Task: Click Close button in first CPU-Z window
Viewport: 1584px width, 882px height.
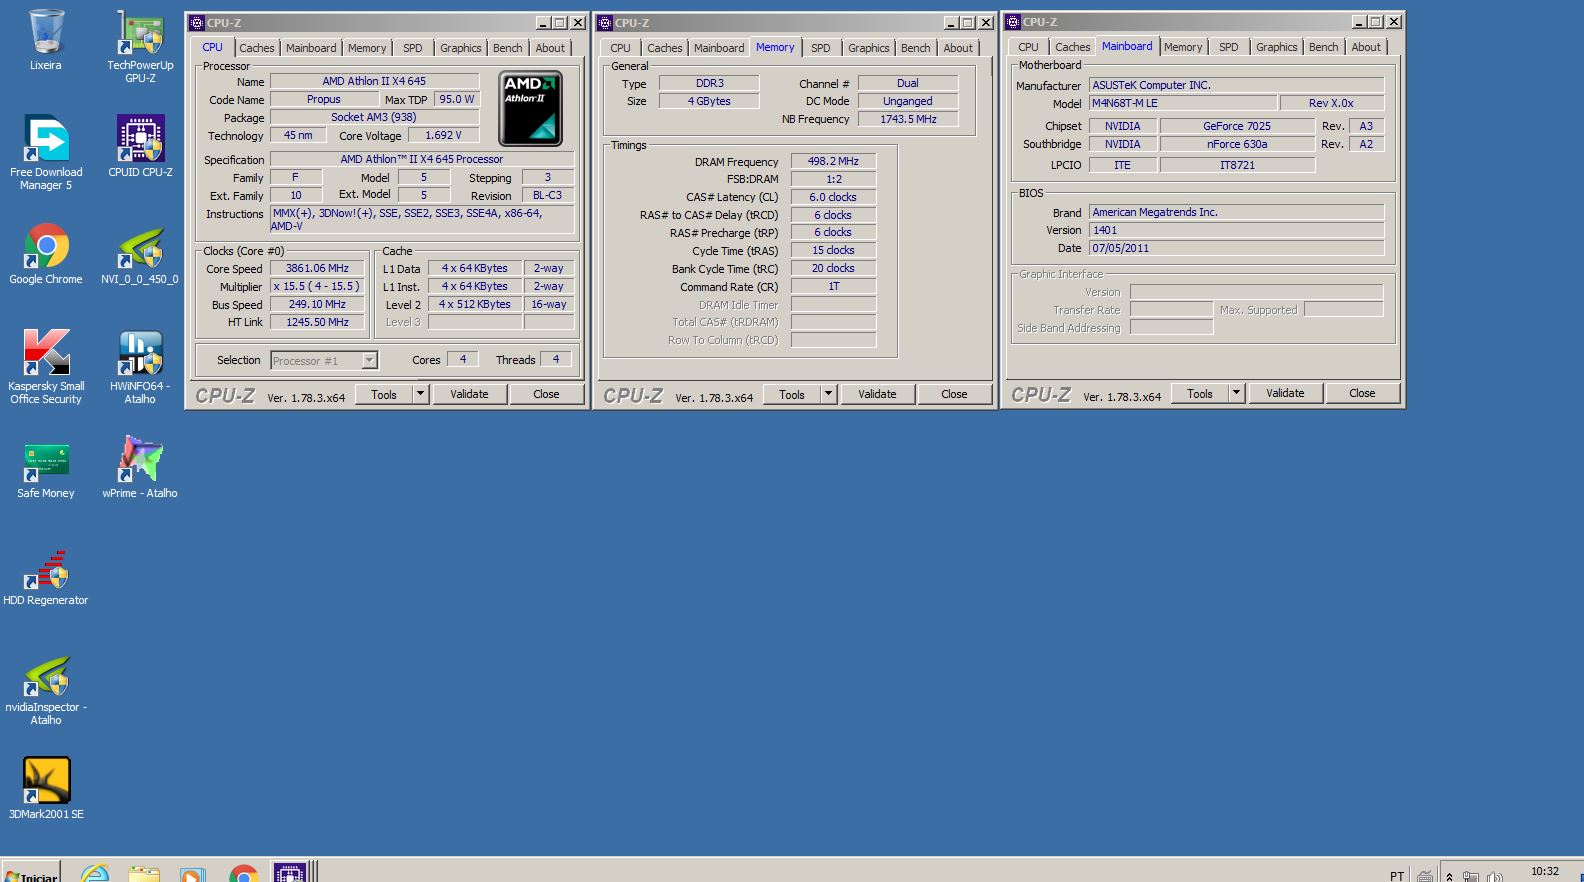Action: [x=546, y=394]
